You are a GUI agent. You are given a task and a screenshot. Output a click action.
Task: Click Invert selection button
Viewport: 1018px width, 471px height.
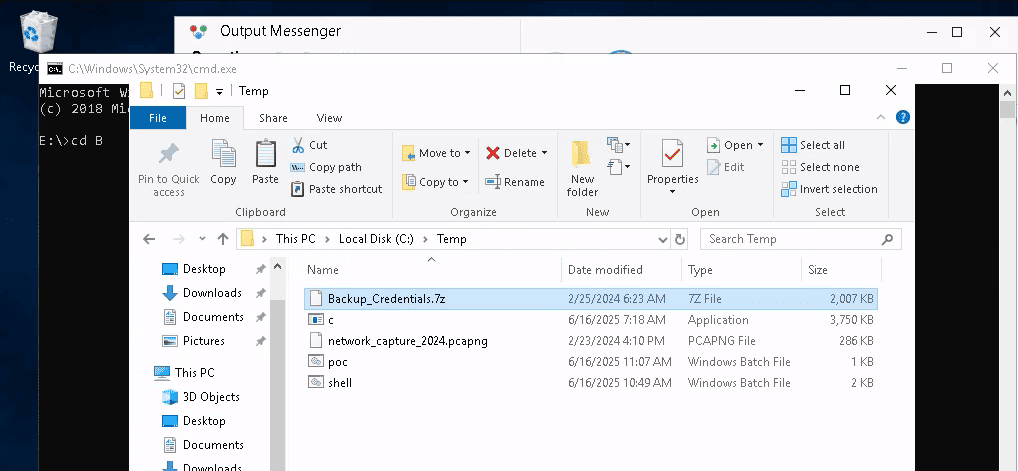tap(829, 189)
